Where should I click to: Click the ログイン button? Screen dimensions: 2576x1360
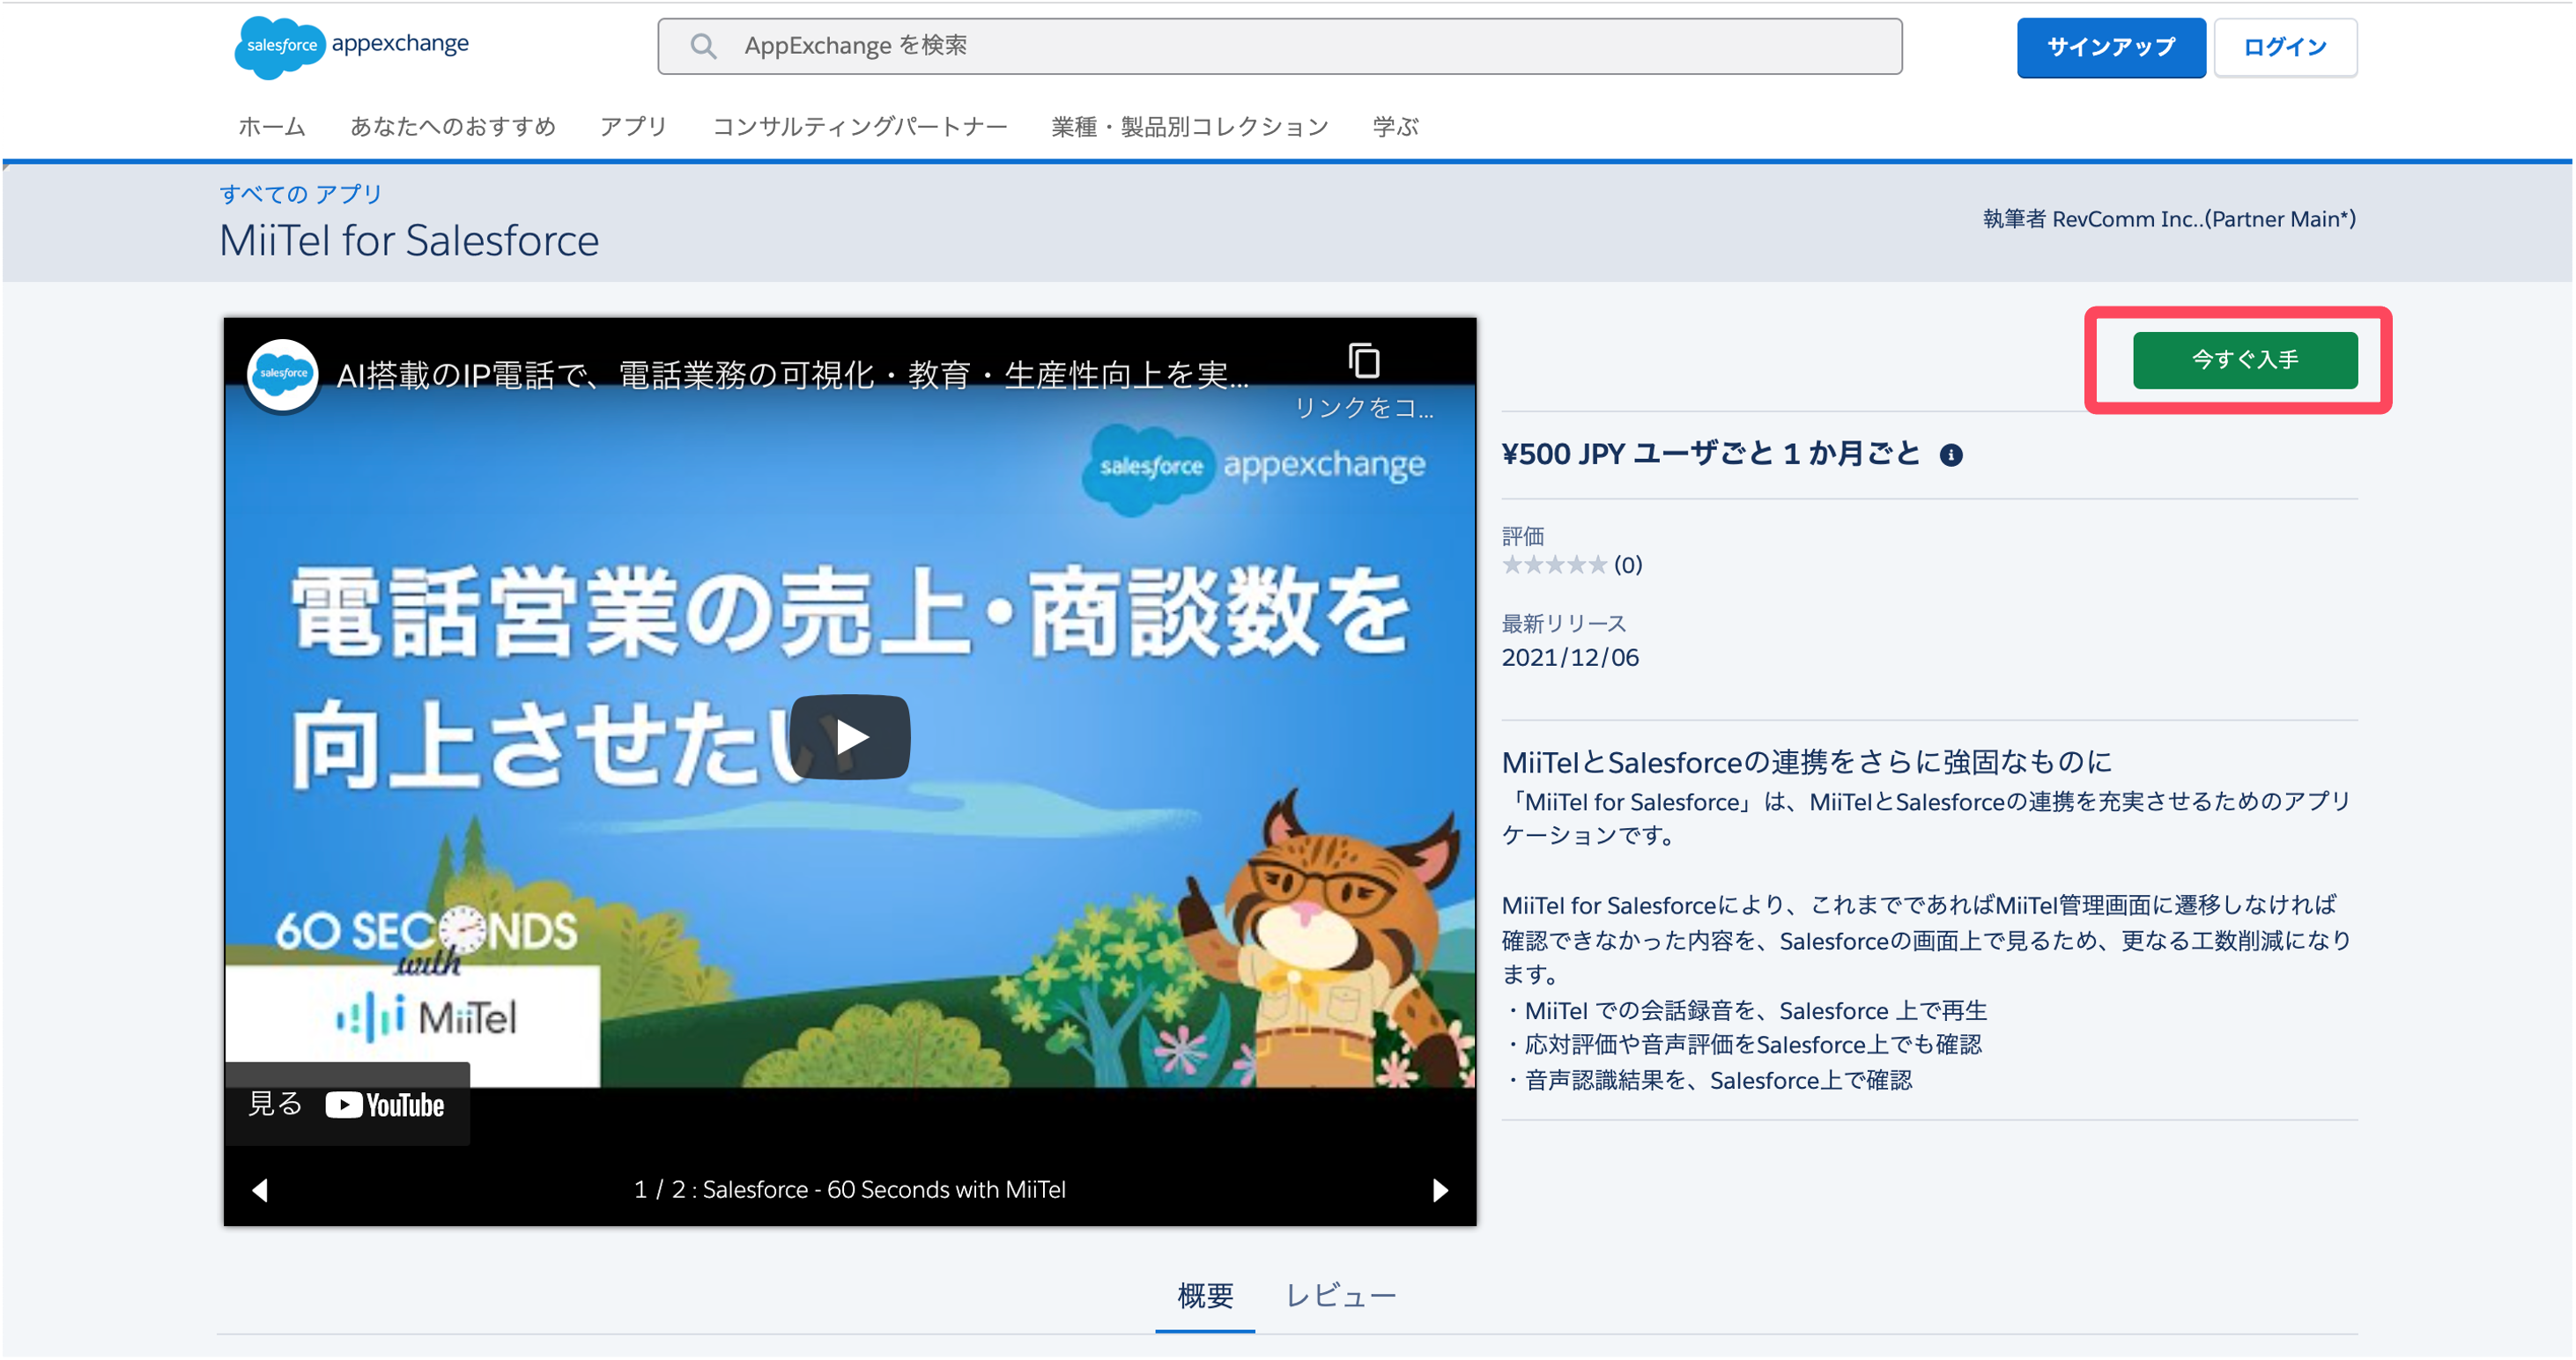point(2284,47)
